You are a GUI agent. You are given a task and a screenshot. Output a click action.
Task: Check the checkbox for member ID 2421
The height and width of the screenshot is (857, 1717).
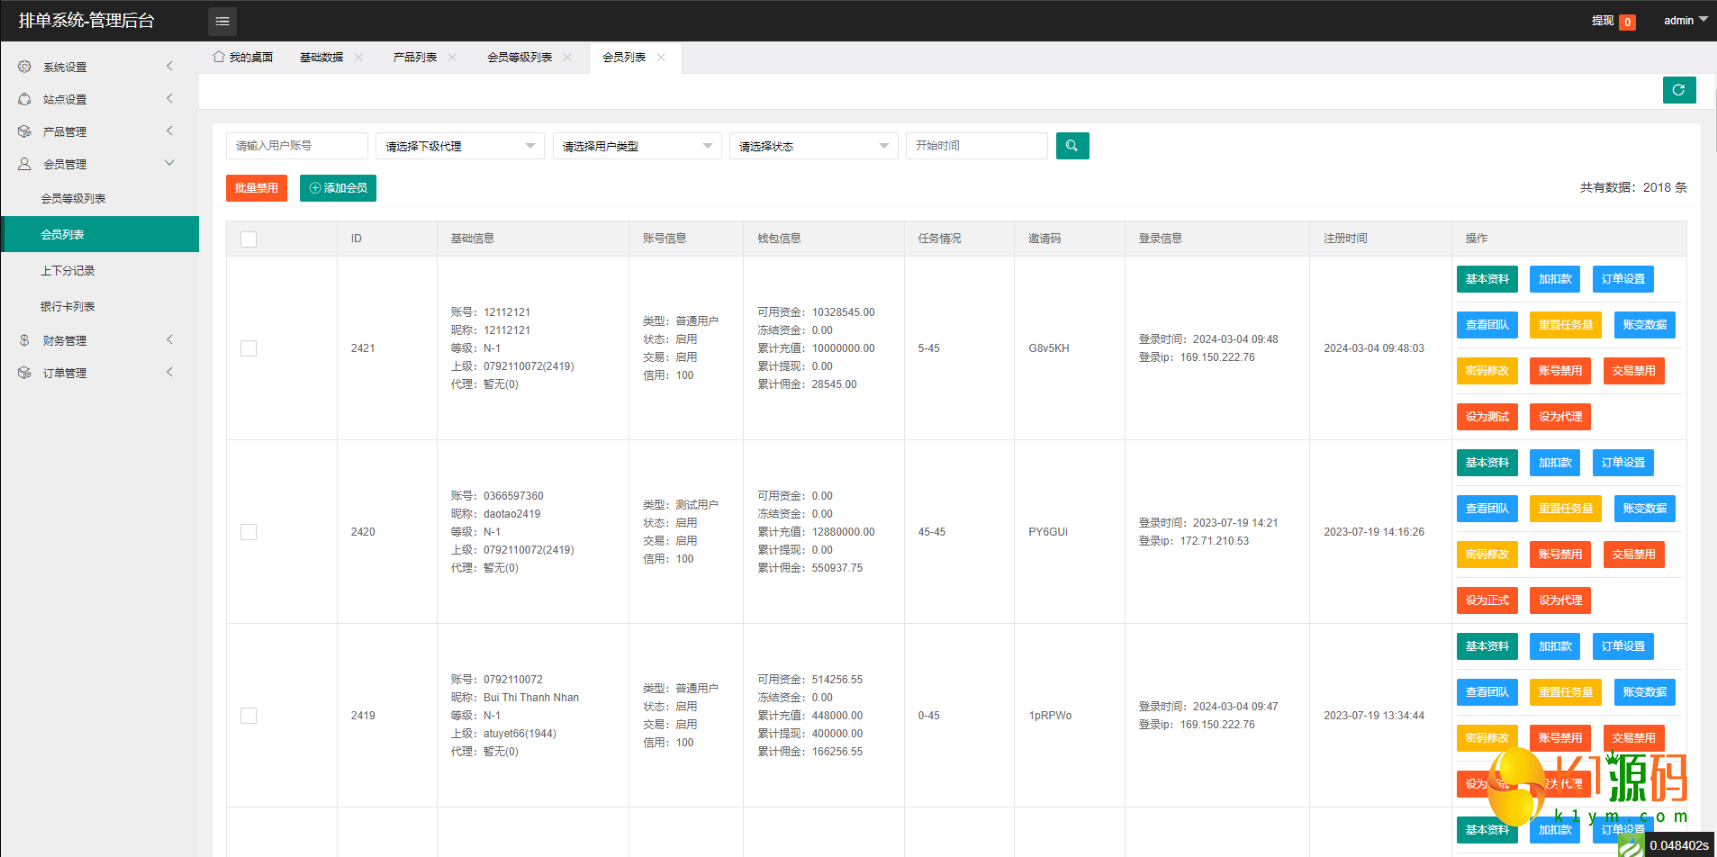[x=249, y=348]
